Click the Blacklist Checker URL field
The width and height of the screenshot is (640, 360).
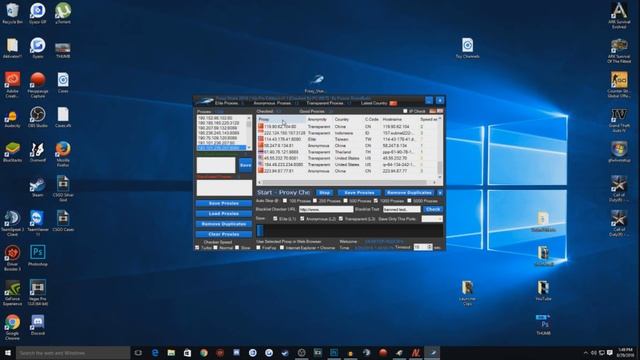tap(326, 209)
